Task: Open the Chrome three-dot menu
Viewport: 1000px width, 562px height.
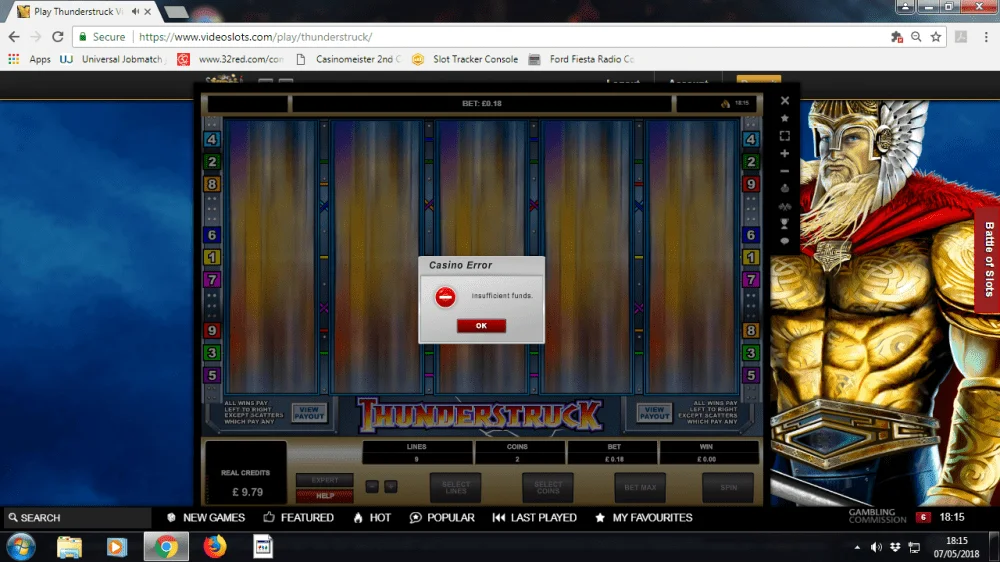Action: [986, 37]
